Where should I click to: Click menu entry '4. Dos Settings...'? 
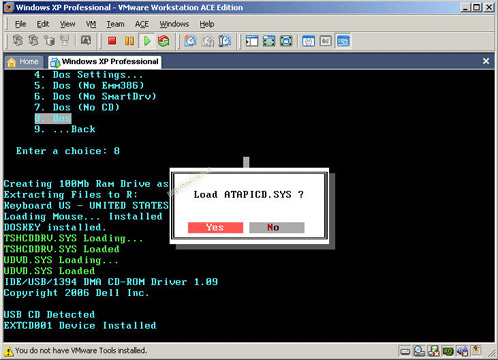click(88, 75)
